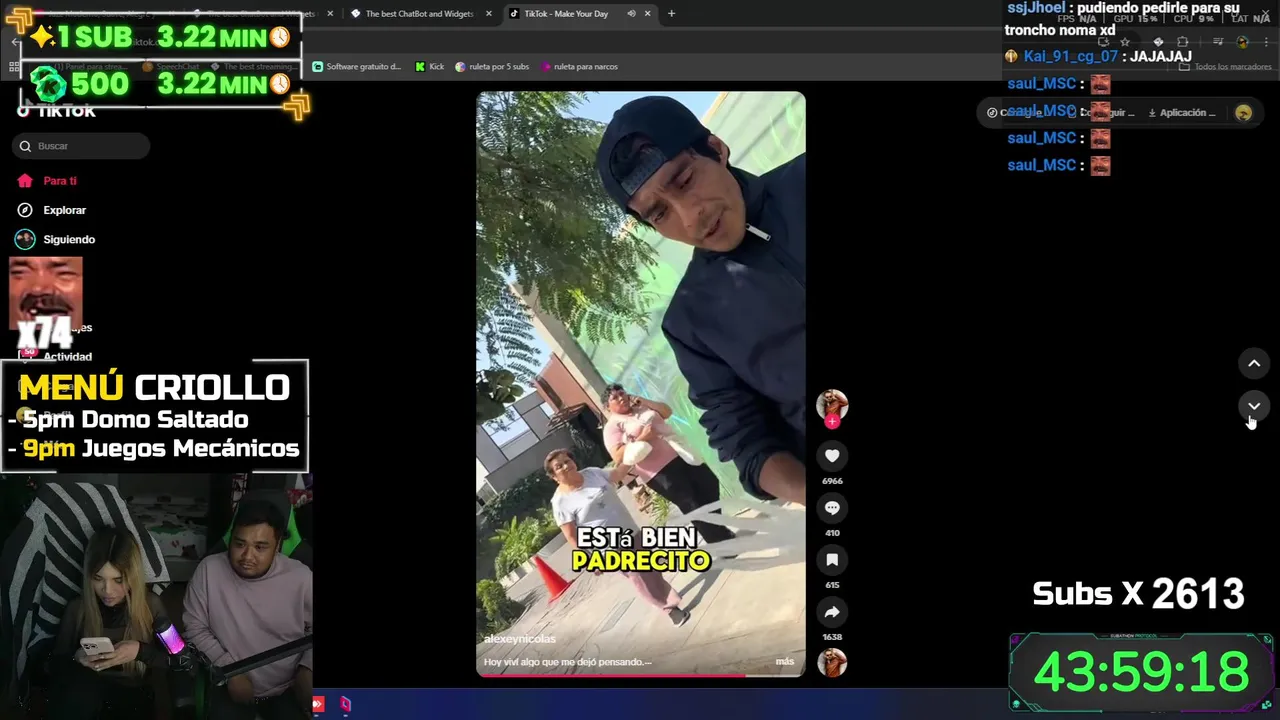This screenshot has width=1280, height=720.
Task: Click the 'Aplicación' download button
Action: click(x=1182, y=113)
